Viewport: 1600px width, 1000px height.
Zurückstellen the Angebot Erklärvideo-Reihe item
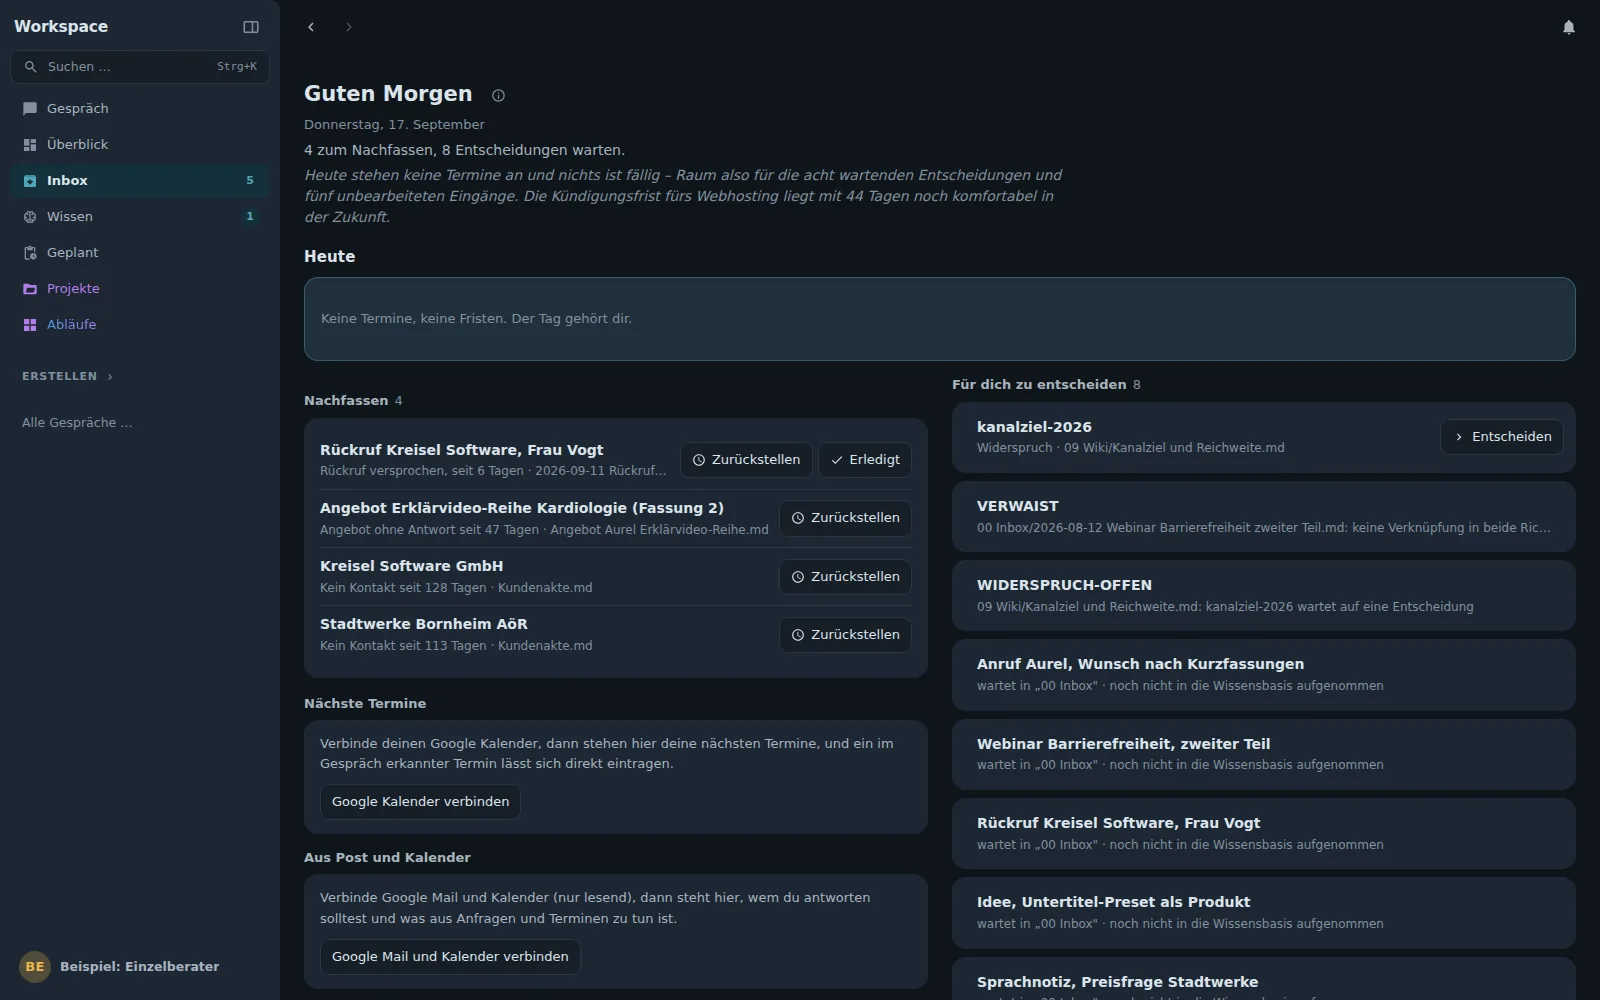click(845, 517)
